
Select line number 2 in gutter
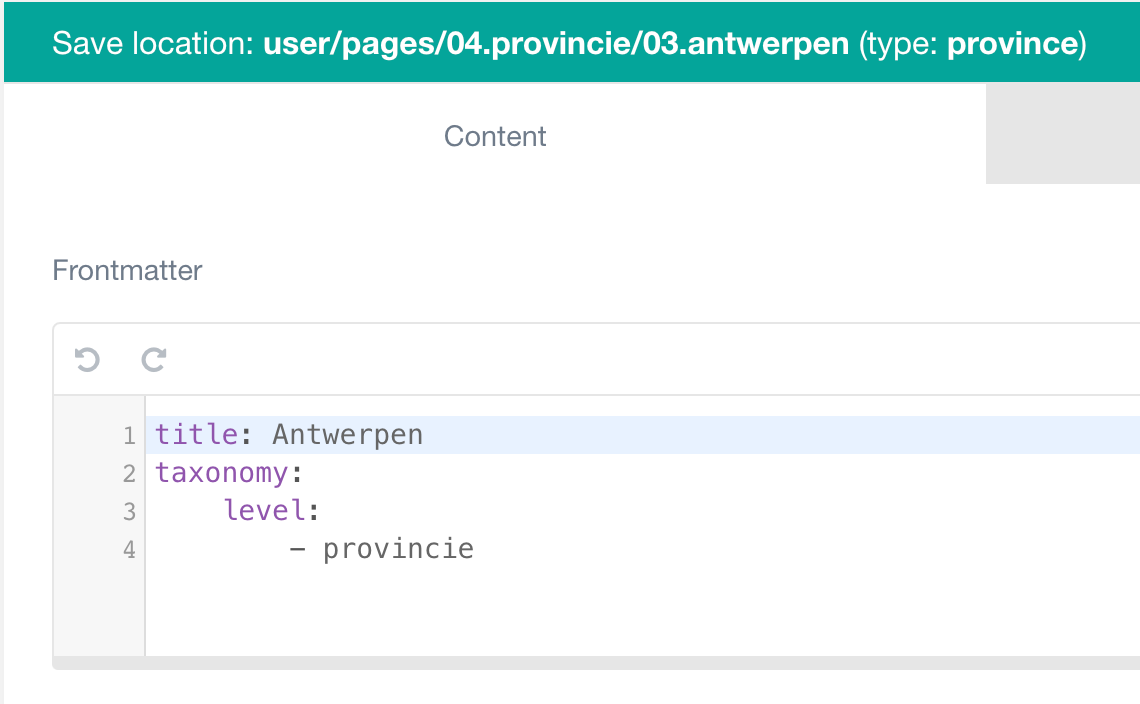tap(129, 473)
